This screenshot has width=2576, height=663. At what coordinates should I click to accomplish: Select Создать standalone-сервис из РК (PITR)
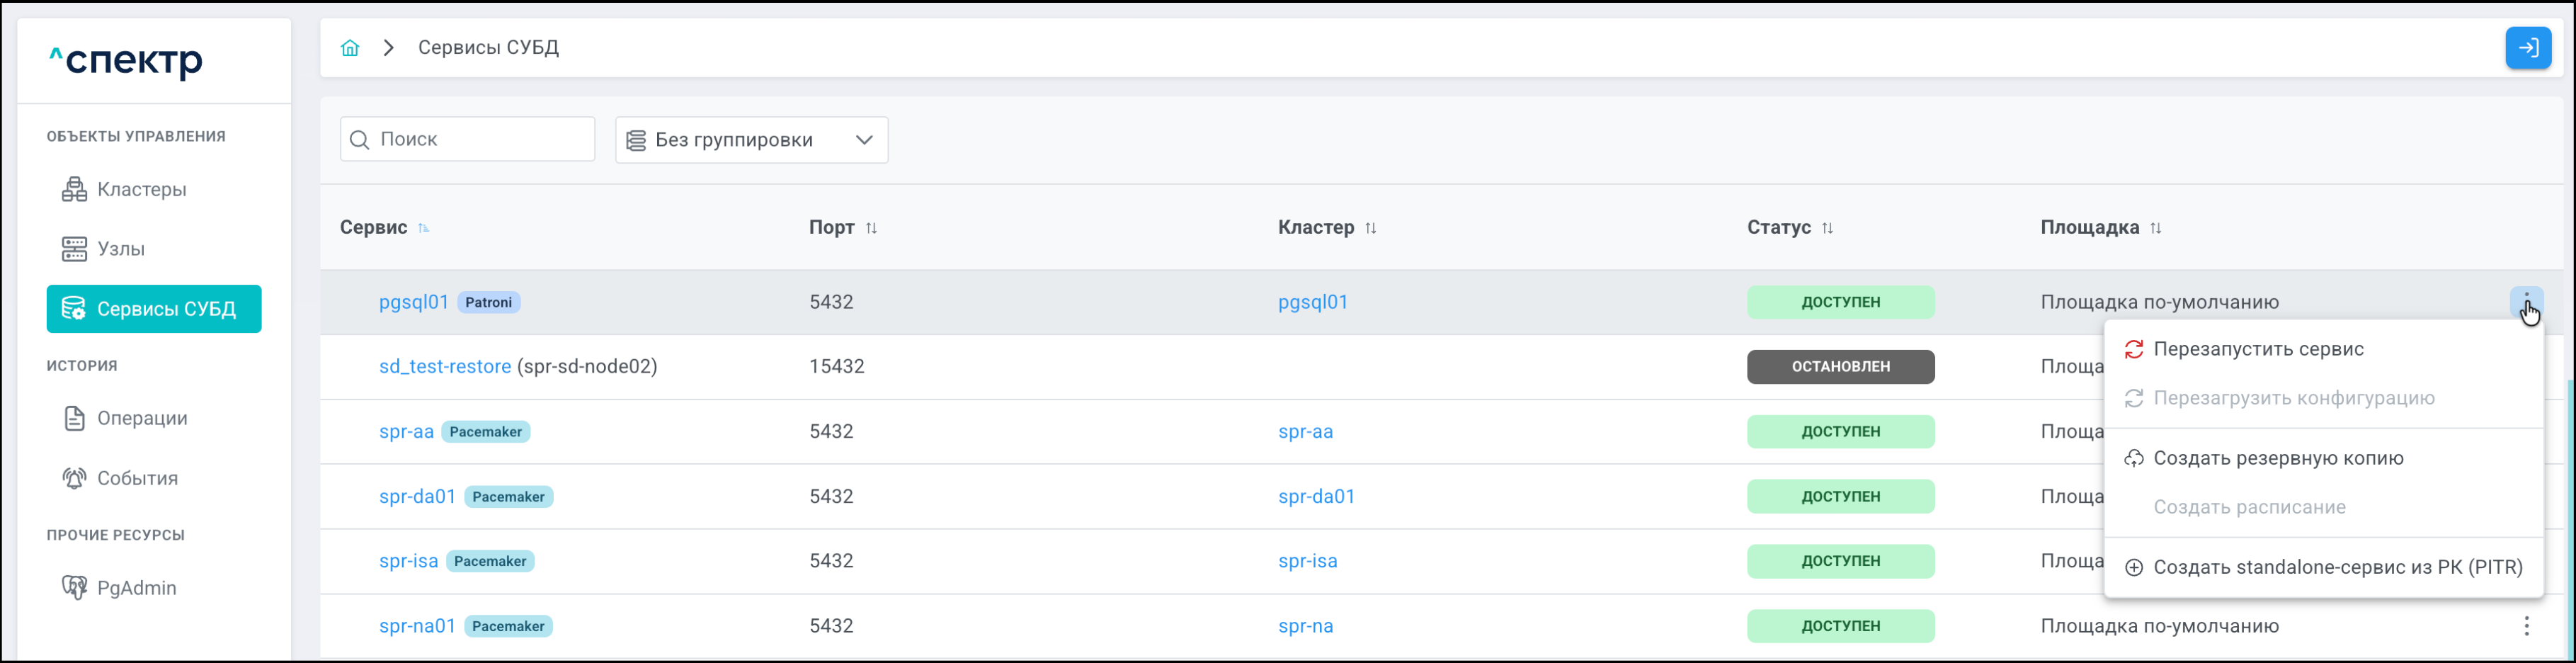pos(2337,567)
